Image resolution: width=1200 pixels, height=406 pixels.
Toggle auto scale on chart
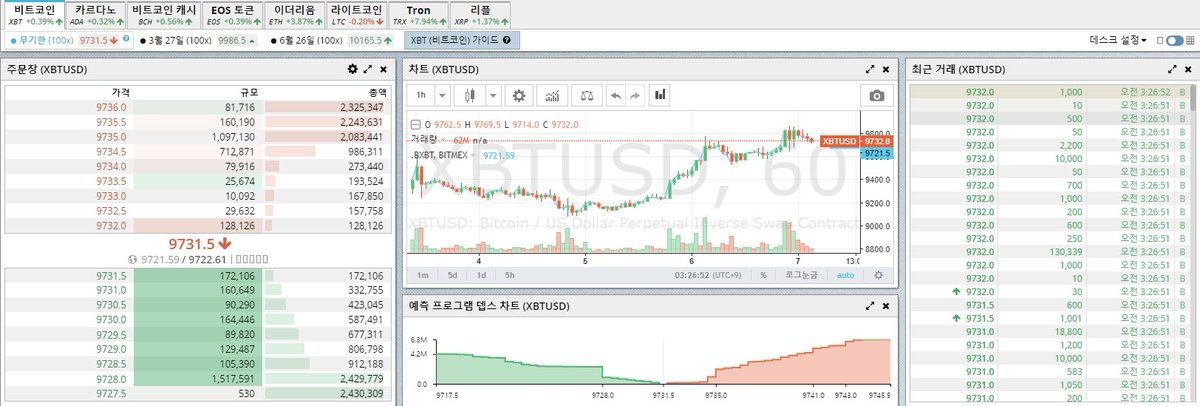846,274
